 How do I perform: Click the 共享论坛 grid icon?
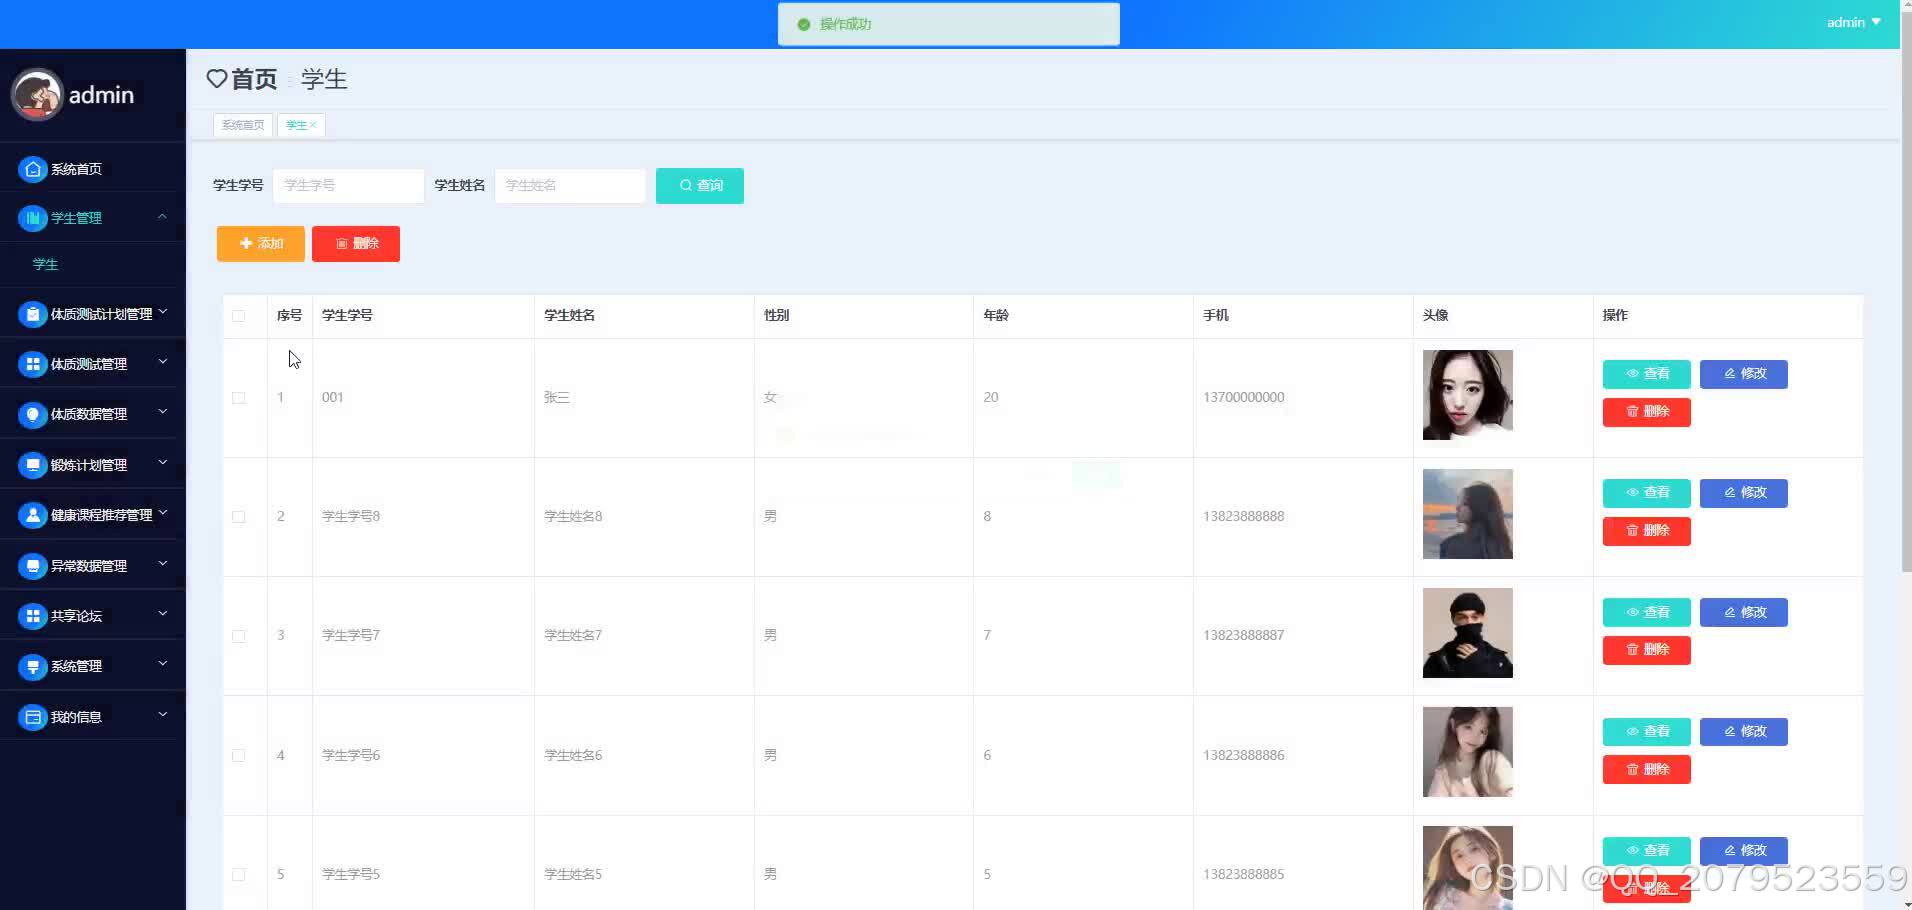click(33, 616)
